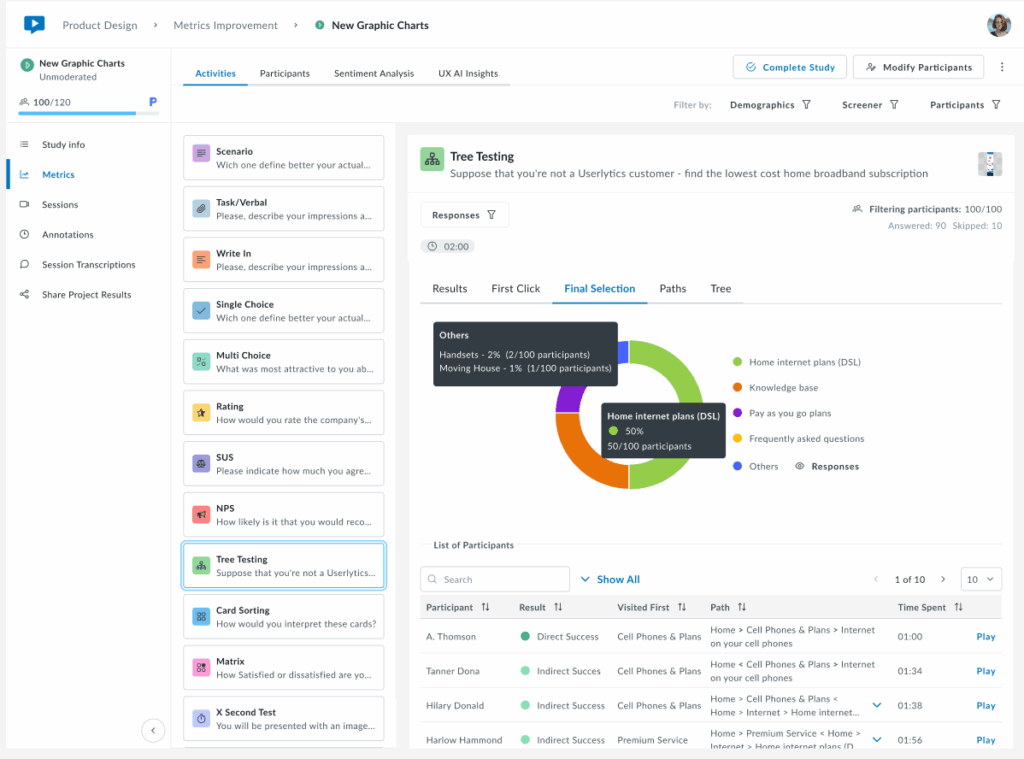
Task: Click the Share Project Results icon
Action: (24, 295)
